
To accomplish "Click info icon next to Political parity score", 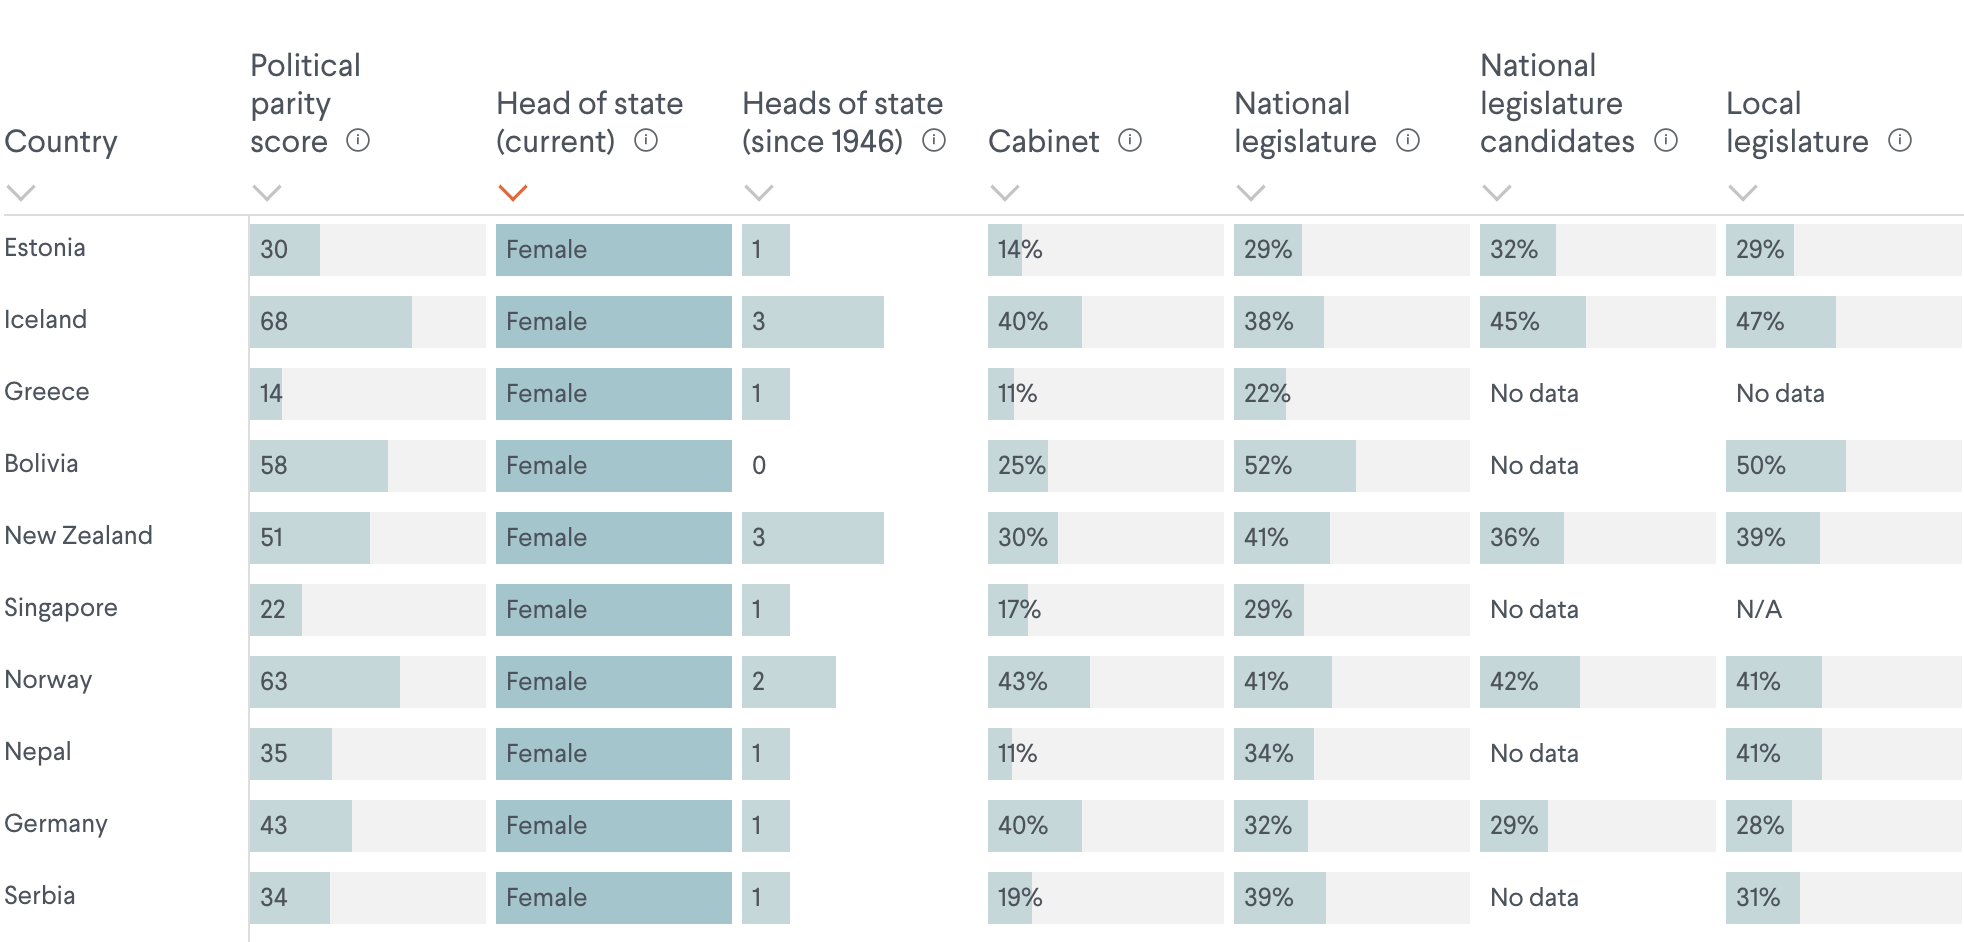I will point(358,140).
